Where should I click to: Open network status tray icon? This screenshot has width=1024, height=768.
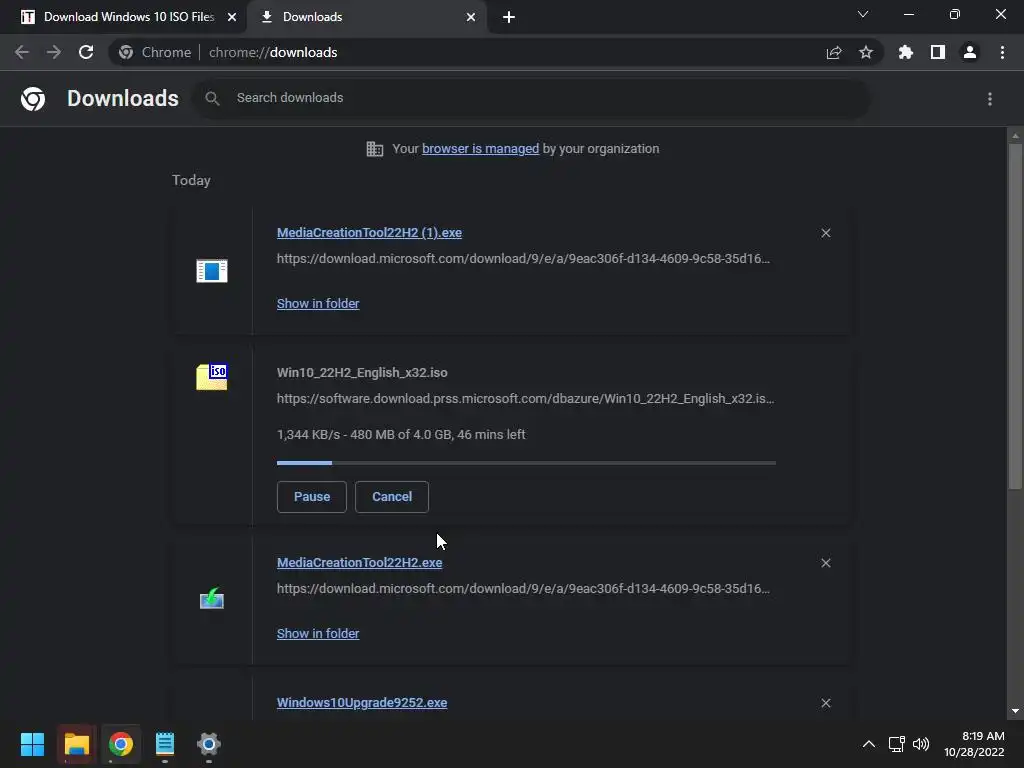(x=897, y=744)
